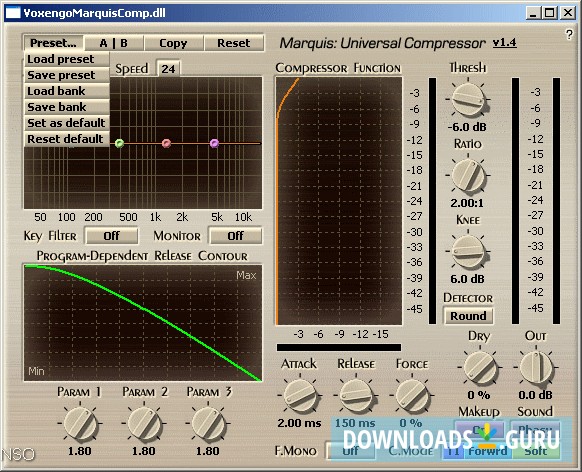Click the Copy button
The height and width of the screenshot is (472, 582).
pos(173,43)
